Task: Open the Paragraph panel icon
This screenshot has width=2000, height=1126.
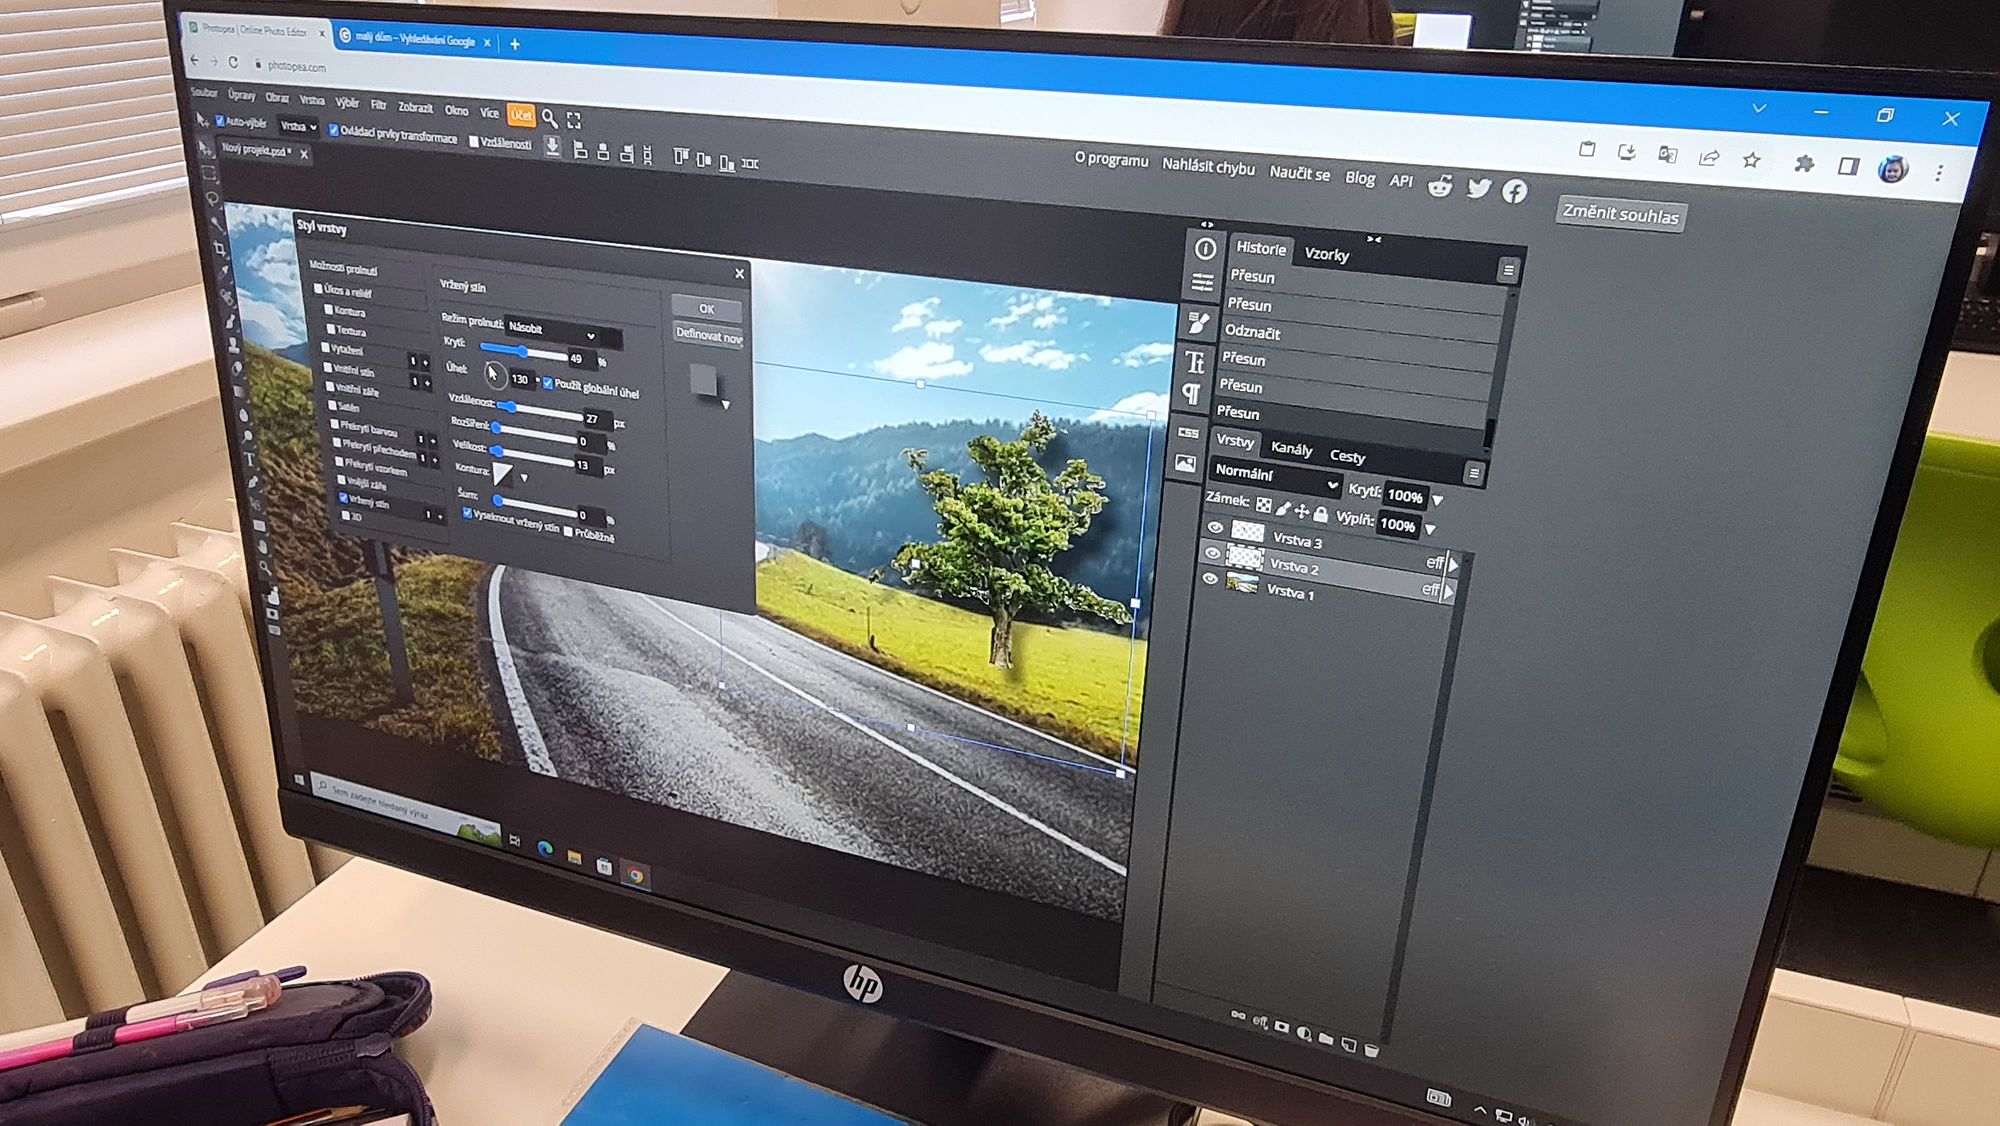Action: tap(1191, 394)
